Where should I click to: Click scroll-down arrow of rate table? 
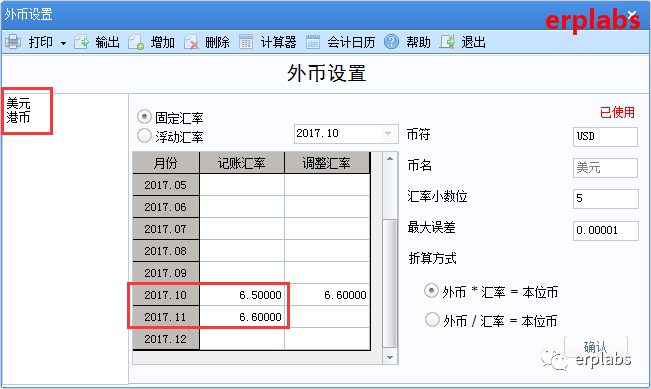tap(390, 357)
